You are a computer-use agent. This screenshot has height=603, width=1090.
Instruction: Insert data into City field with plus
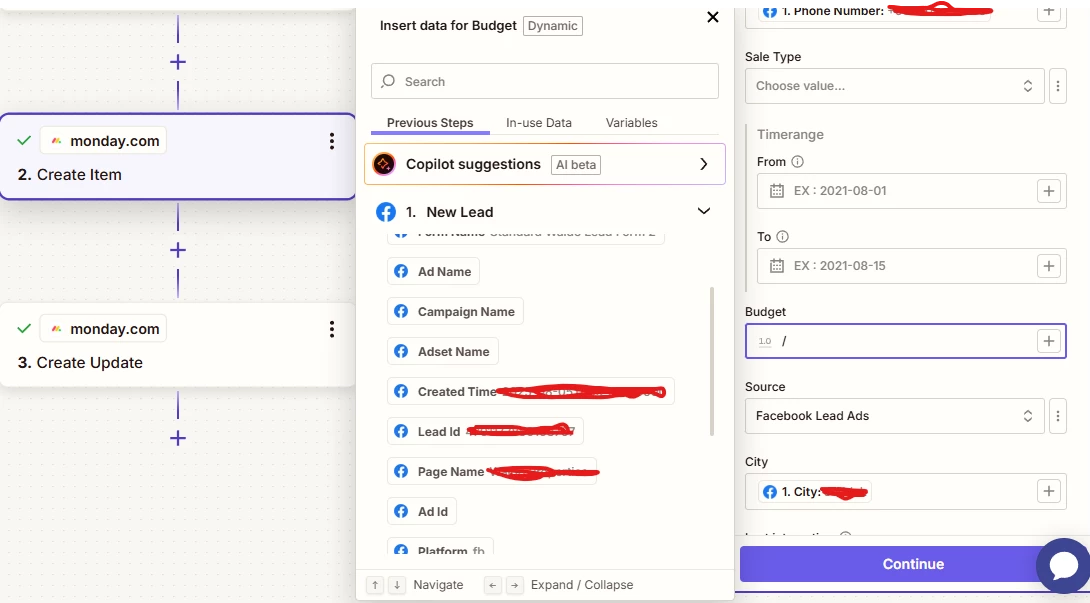[x=1049, y=491]
